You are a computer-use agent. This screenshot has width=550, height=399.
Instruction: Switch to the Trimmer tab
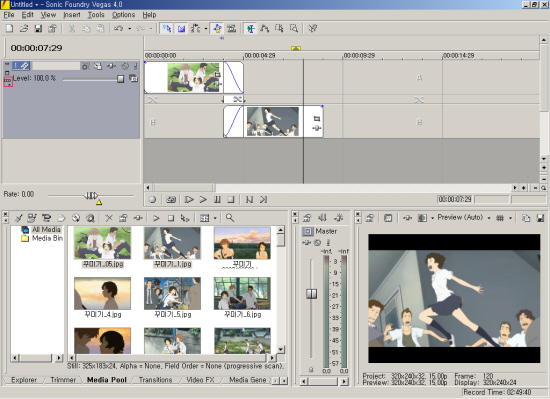(63, 380)
